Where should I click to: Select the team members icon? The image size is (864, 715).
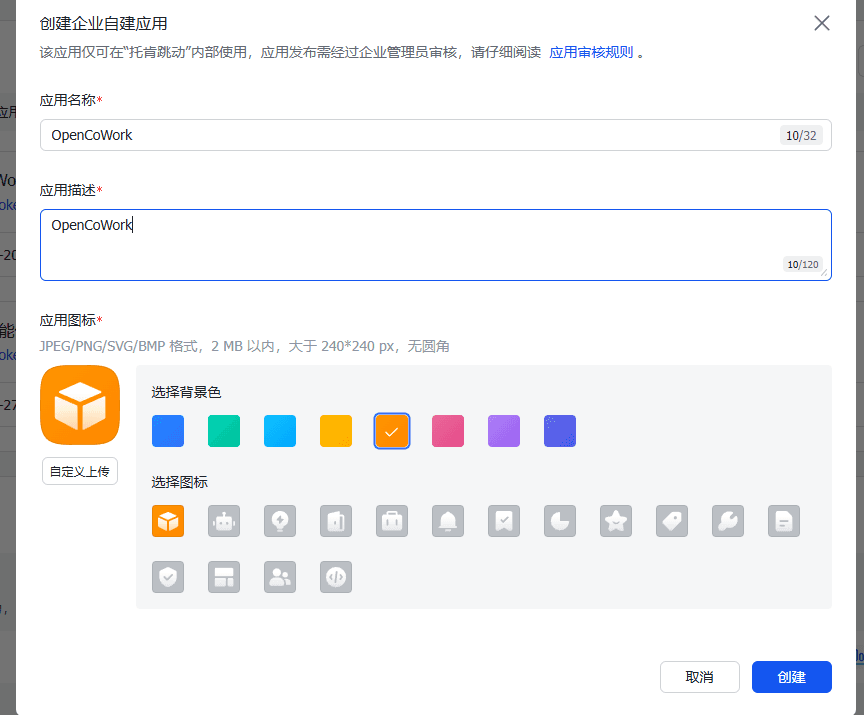point(280,577)
